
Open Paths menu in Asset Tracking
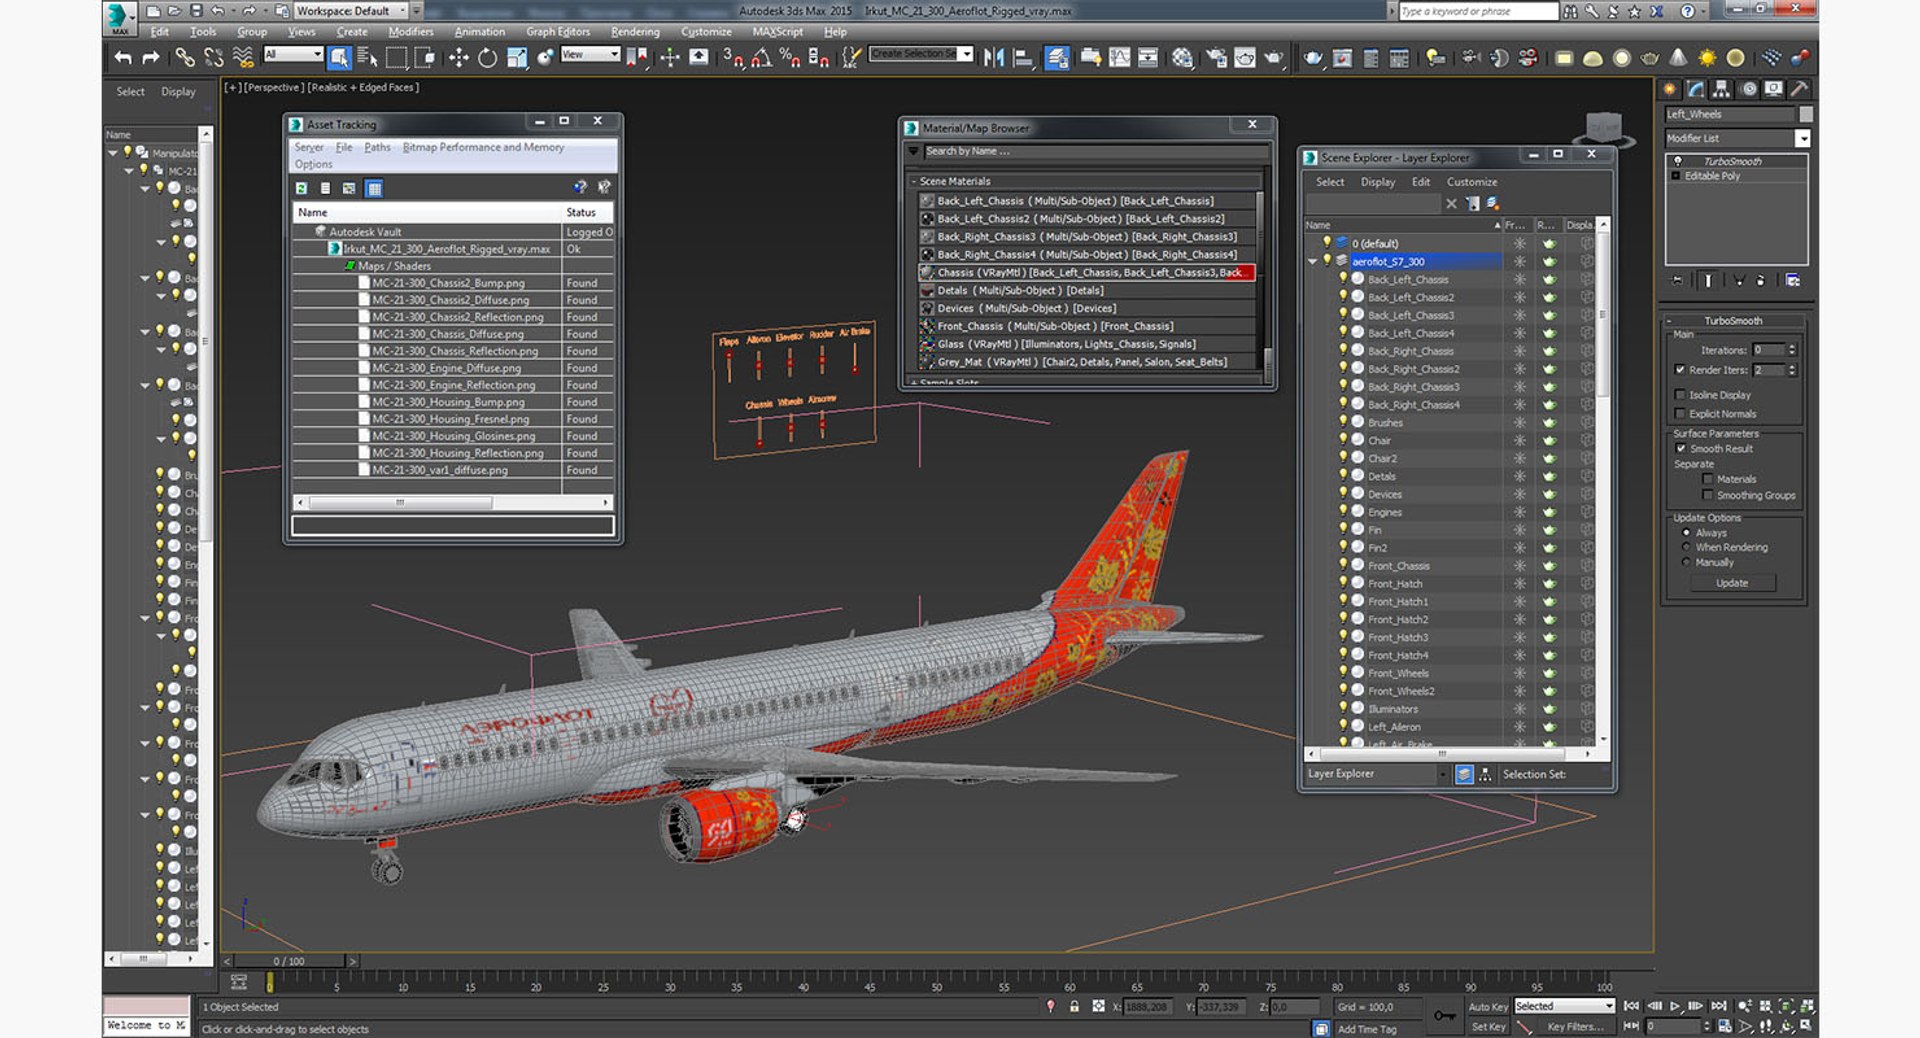tap(377, 147)
